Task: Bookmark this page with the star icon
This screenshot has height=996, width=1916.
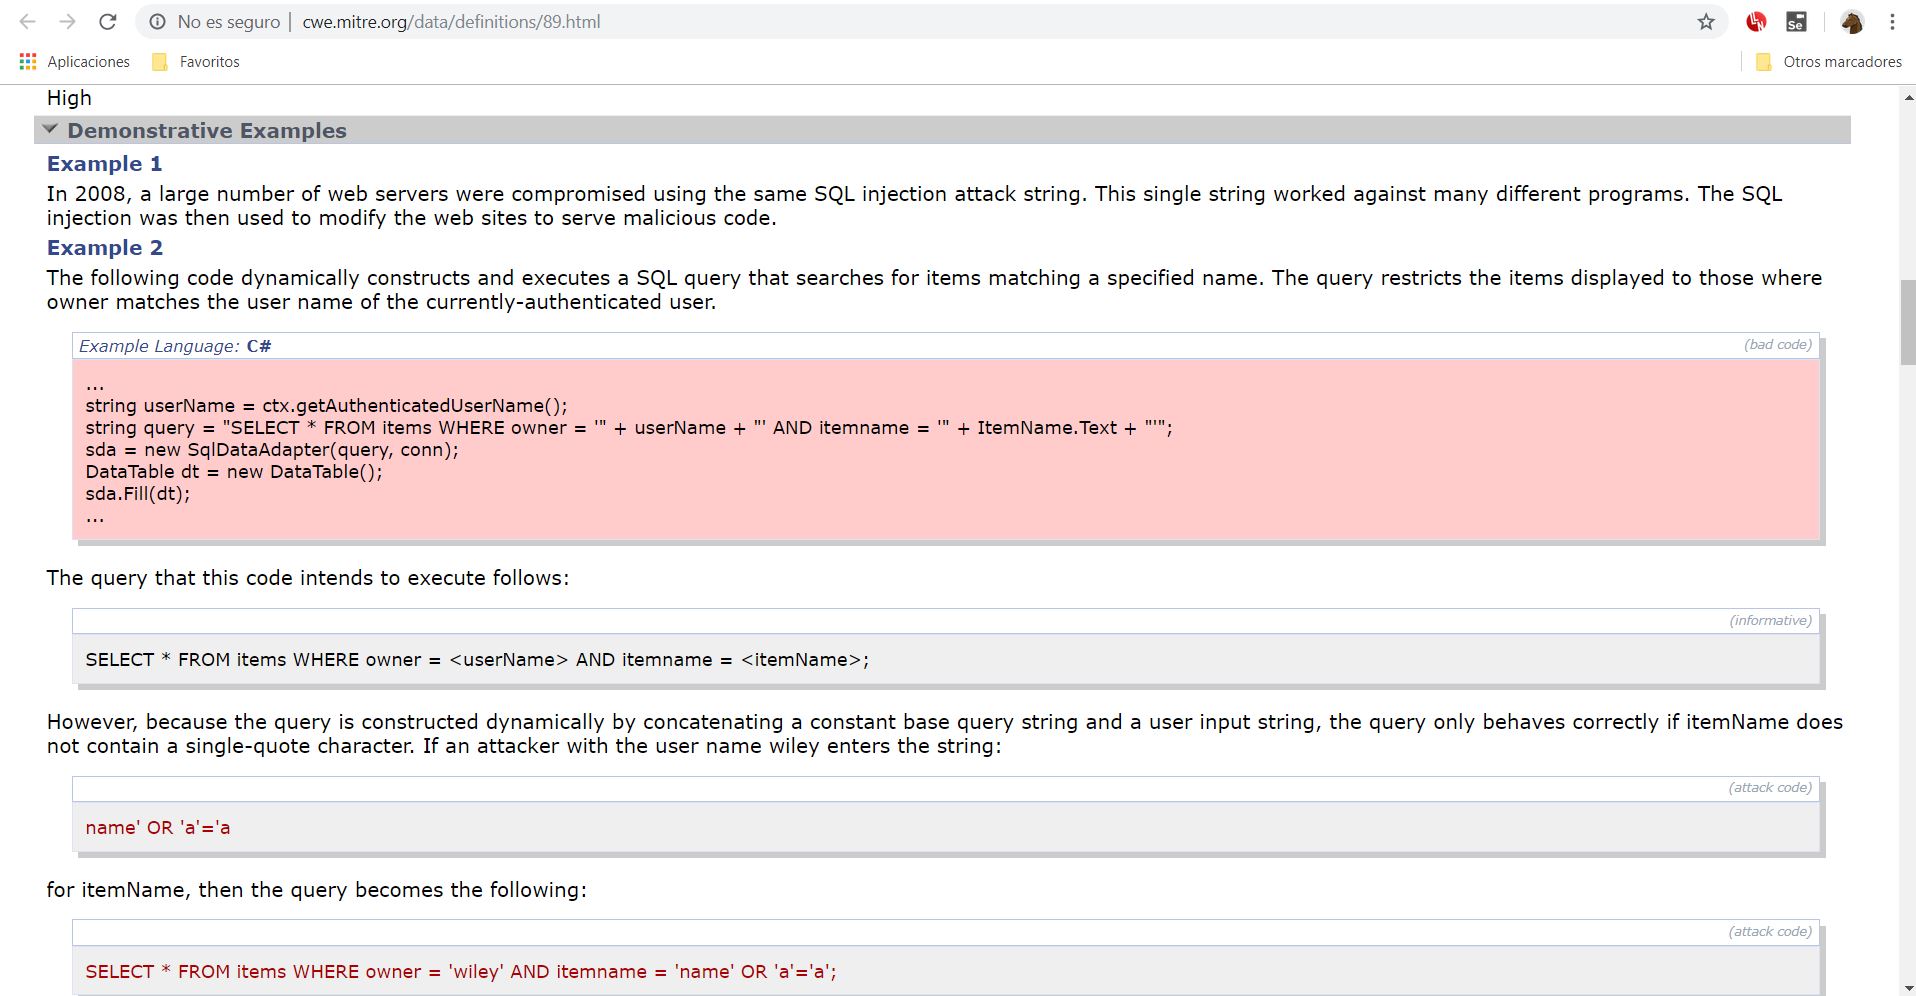Action: (1706, 22)
